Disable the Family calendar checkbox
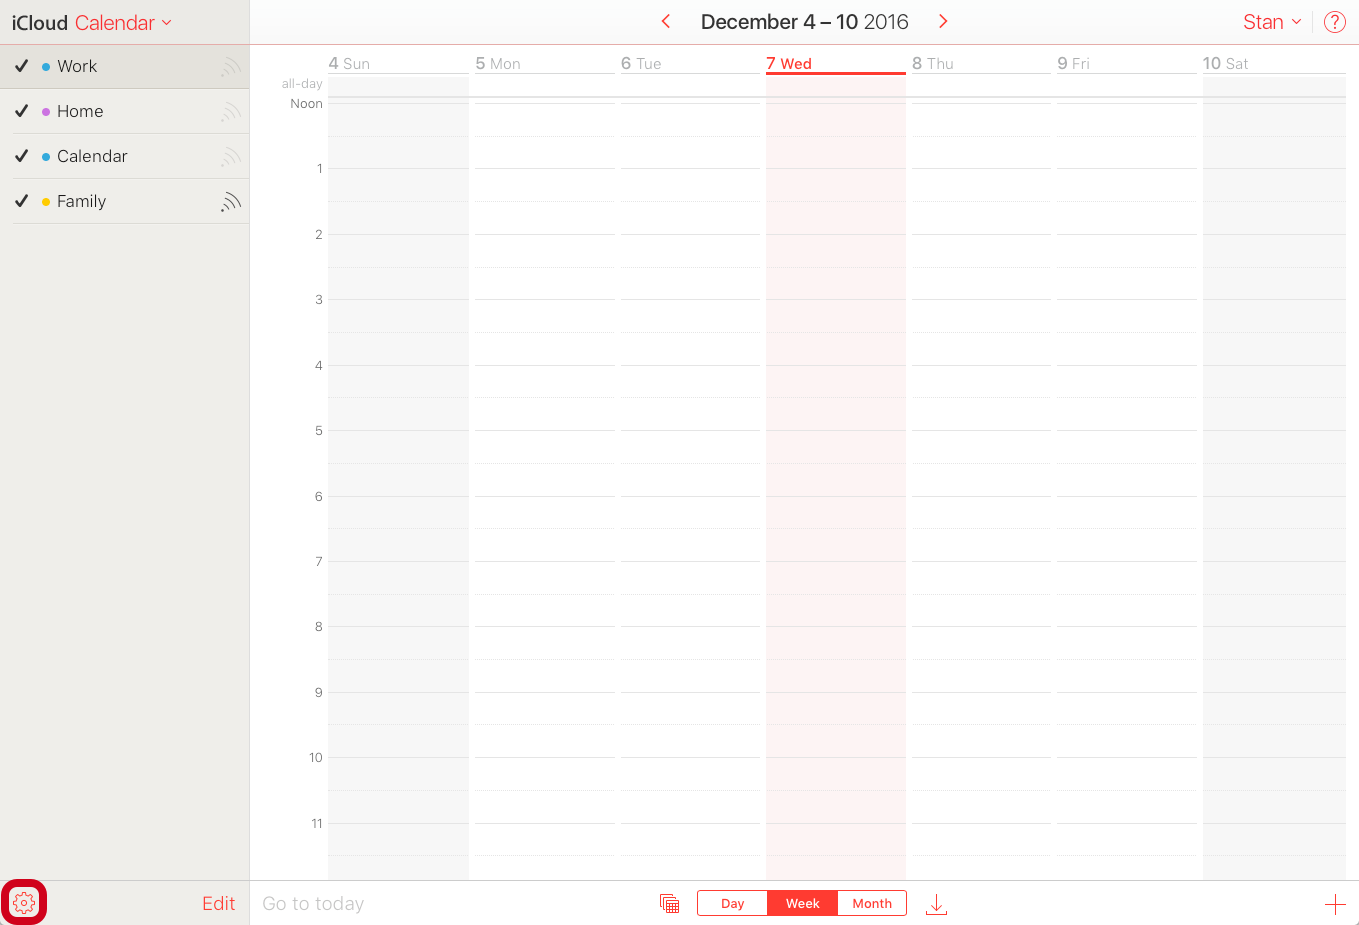The height and width of the screenshot is (925, 1359). [x=21, y=201]
